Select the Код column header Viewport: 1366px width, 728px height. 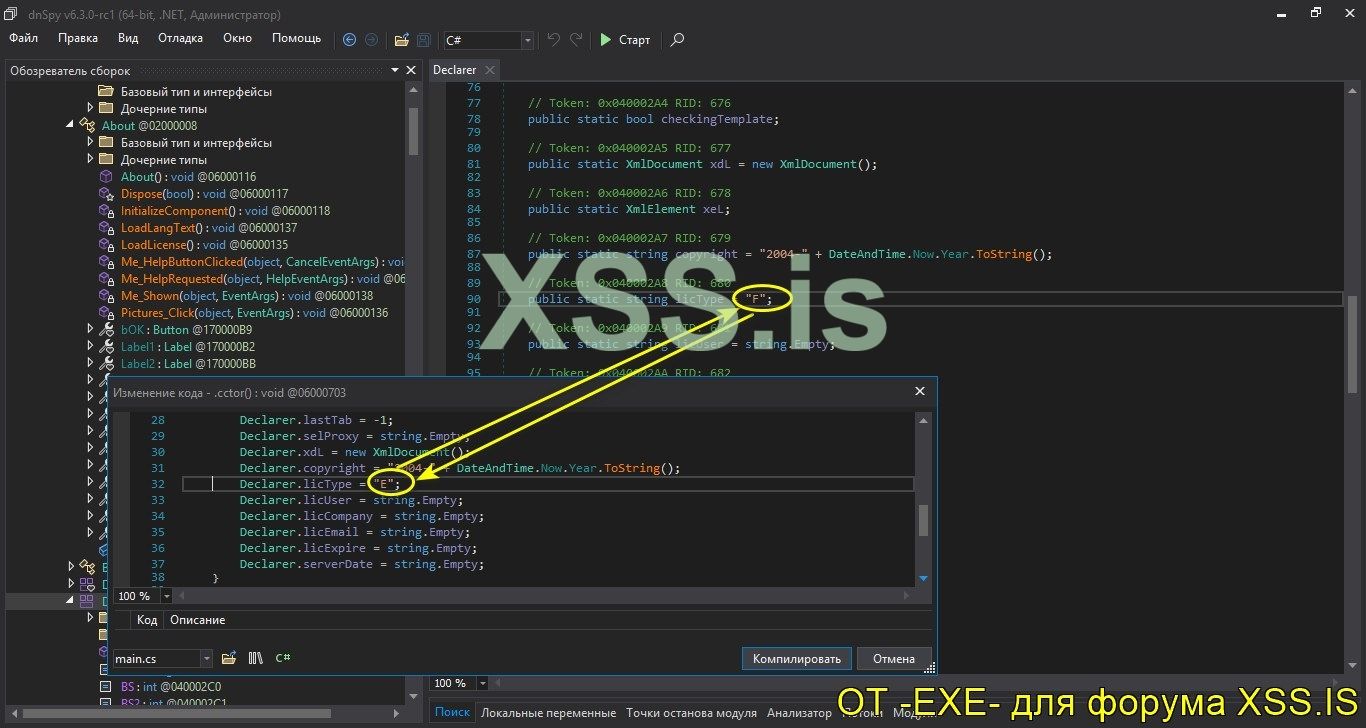coord(147,620)
